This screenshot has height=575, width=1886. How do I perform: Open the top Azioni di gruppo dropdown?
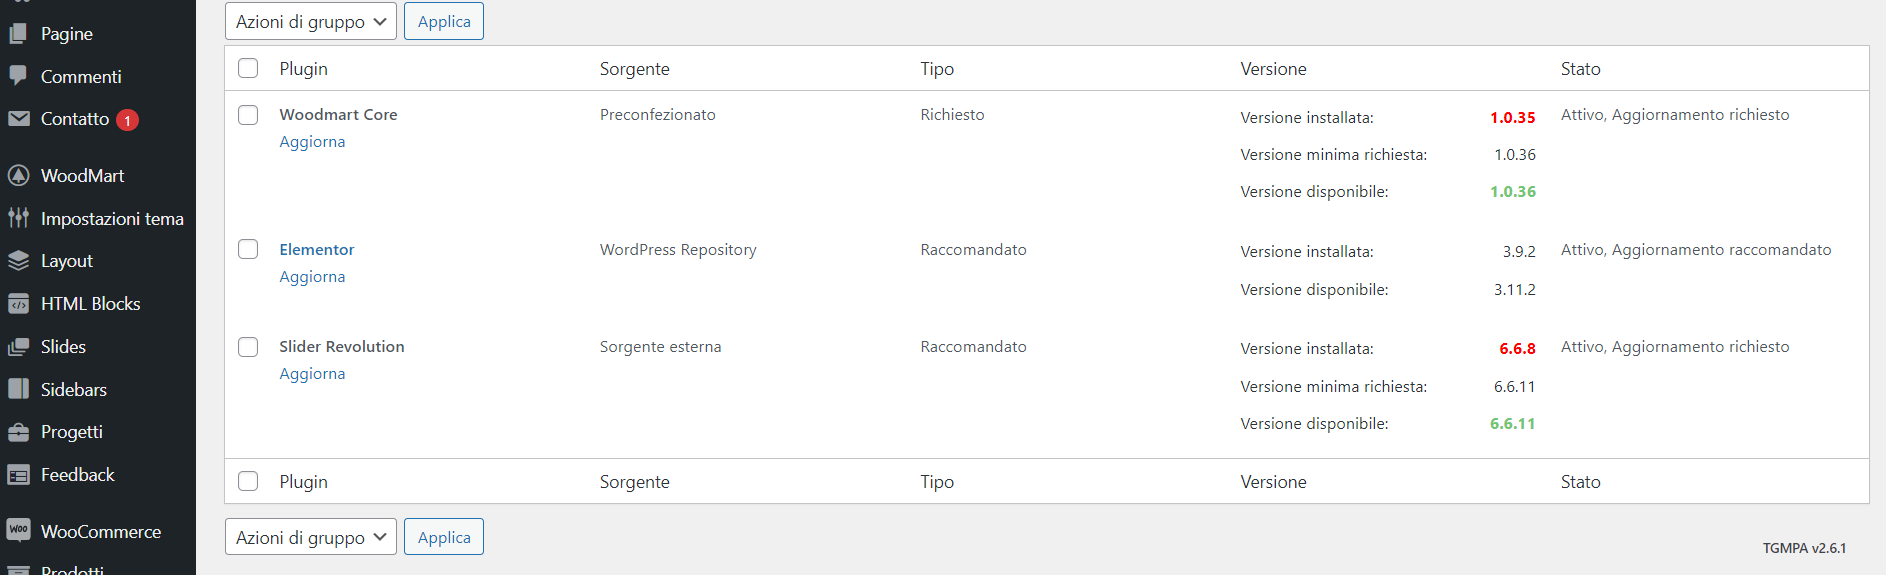click(310, 21)
